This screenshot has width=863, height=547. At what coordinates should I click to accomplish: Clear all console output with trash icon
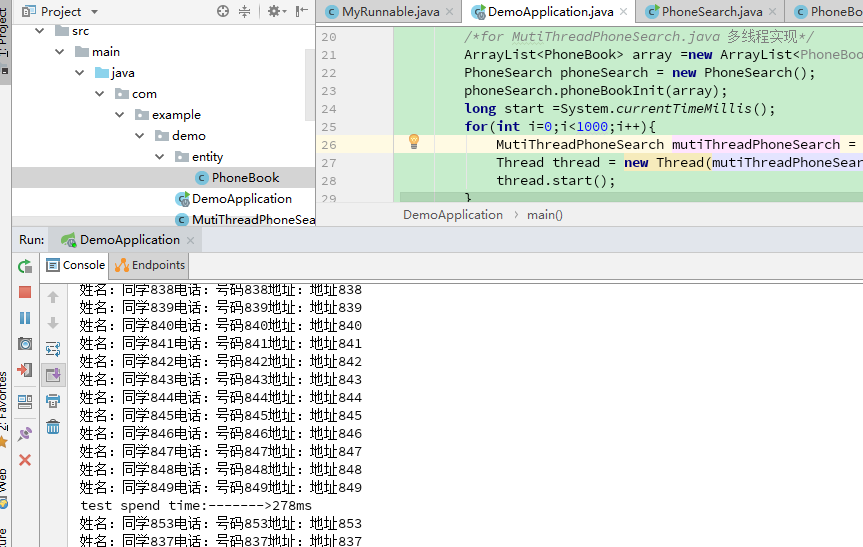click(x=53, y=427)
